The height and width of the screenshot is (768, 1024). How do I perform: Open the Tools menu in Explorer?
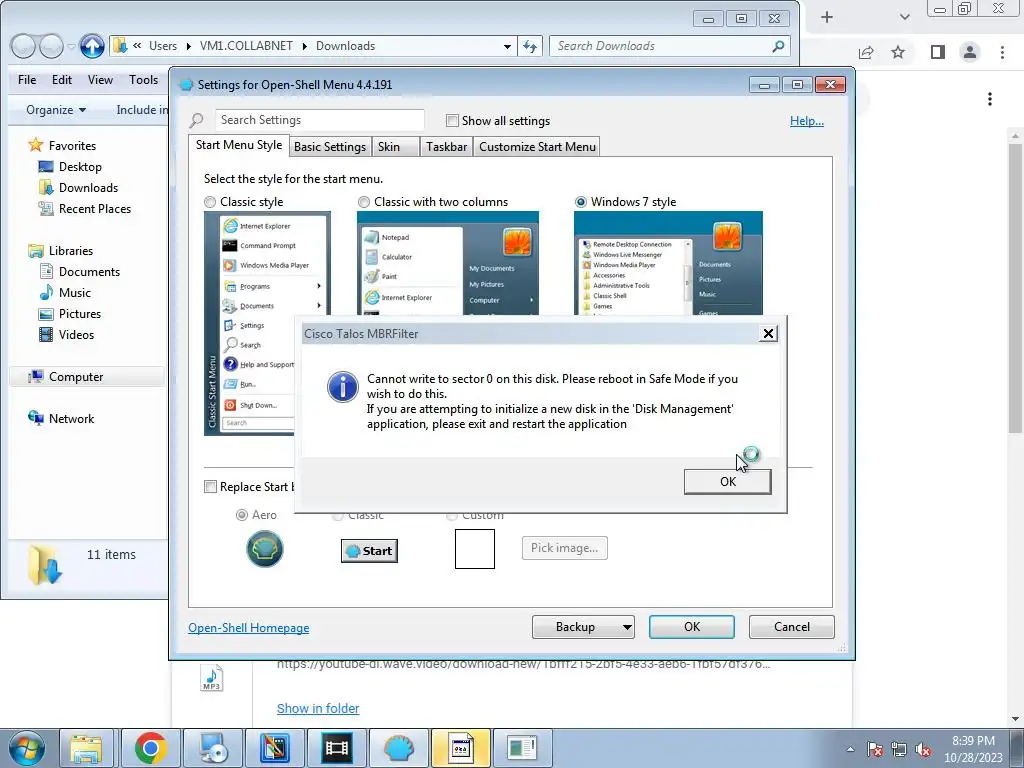pyautogui.click(x=143, y=80)
